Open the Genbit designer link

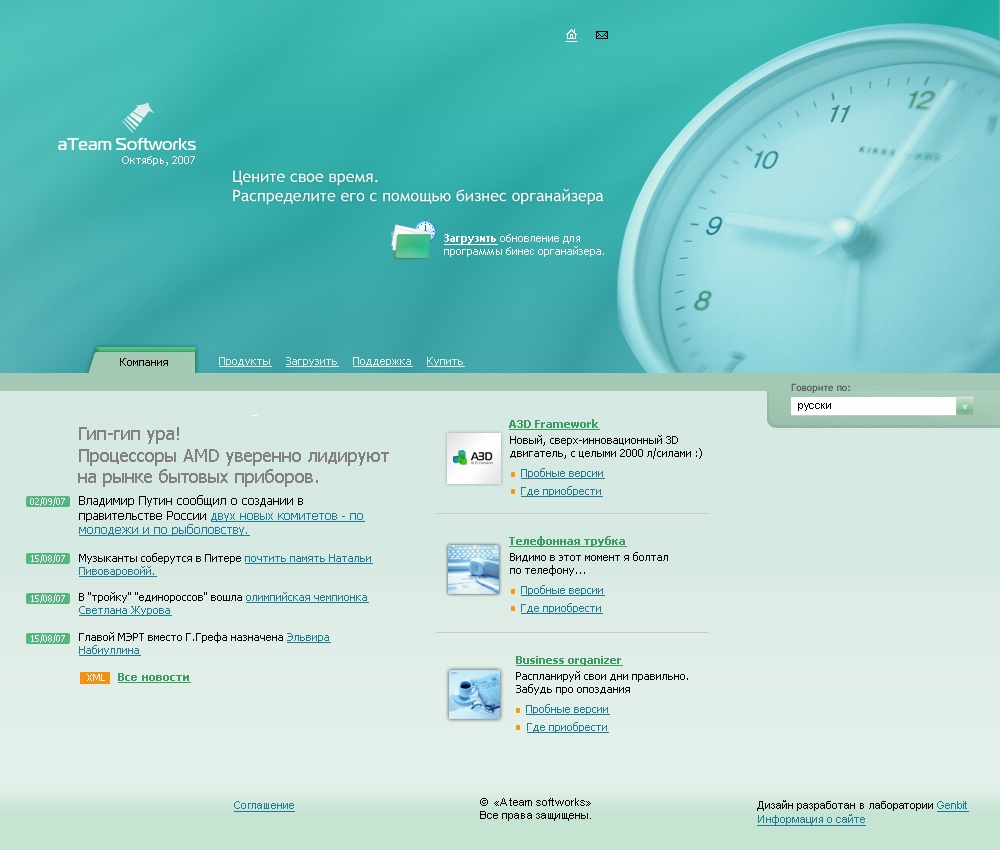point(952,805)
